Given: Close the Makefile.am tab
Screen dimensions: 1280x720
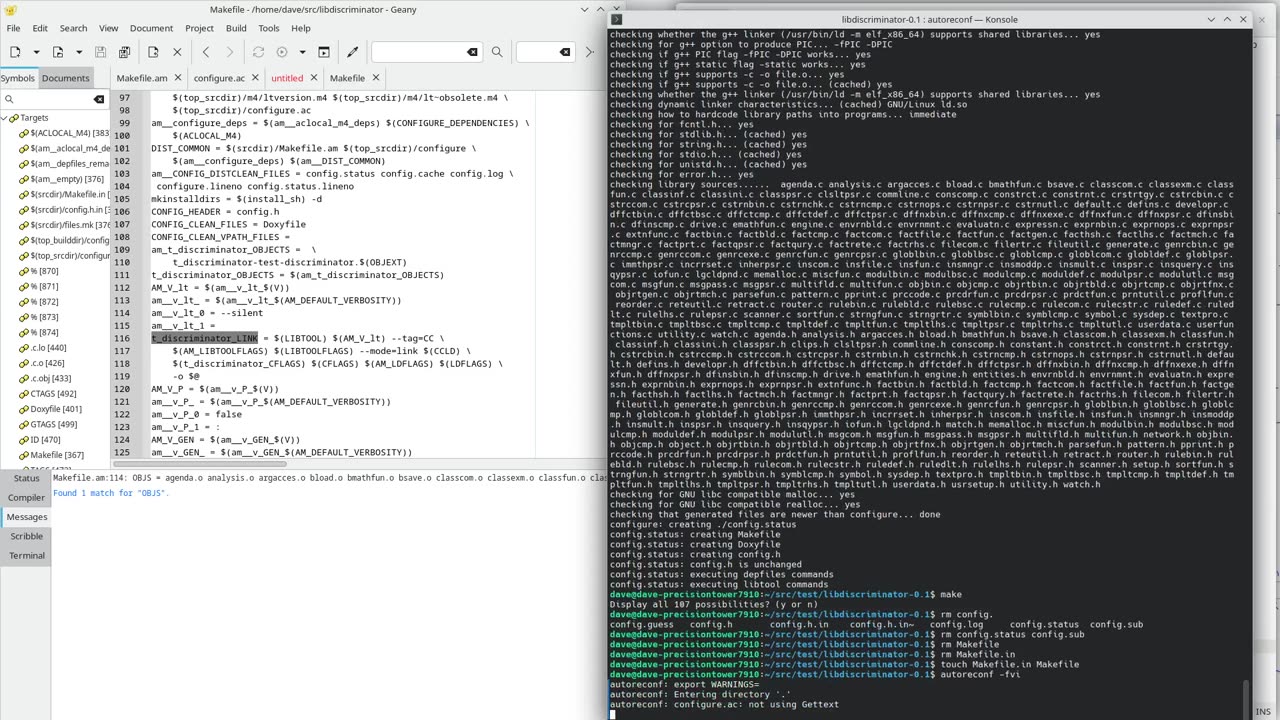Looking at the screenshot, I should 178,78.
